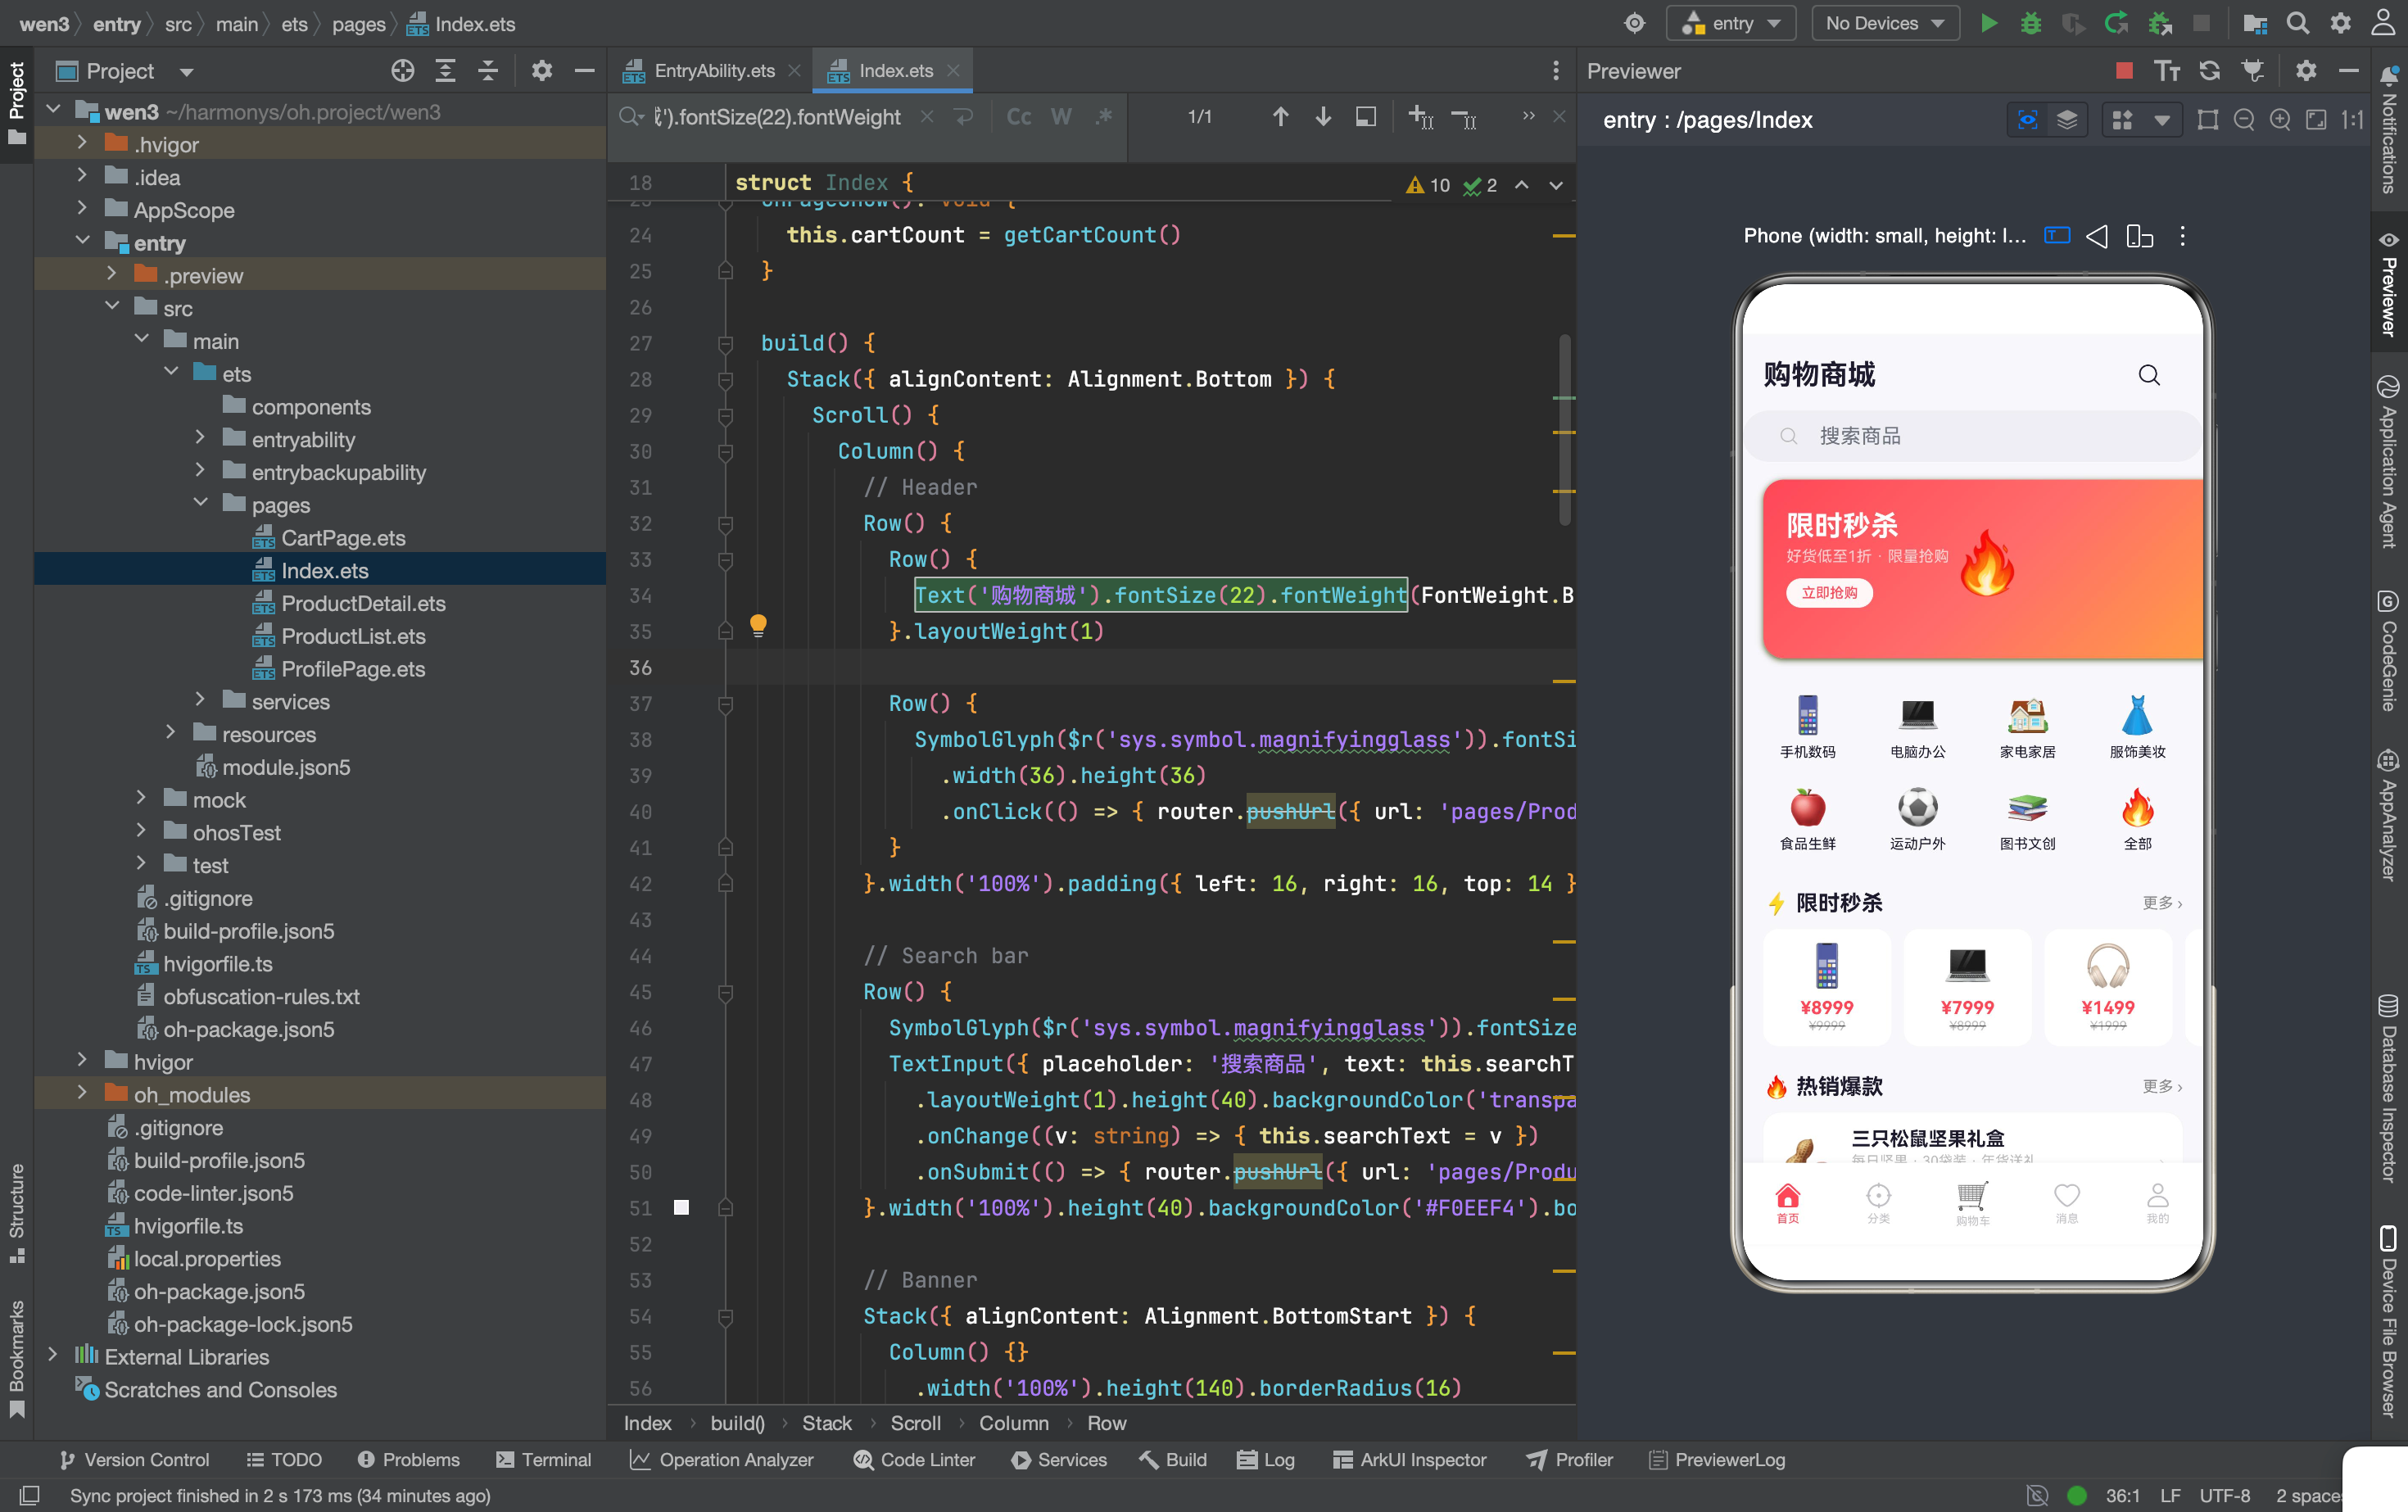Viewport: 2408px width, 1512px height.
Task: Expand the AppScope folder
Action: 82,209
